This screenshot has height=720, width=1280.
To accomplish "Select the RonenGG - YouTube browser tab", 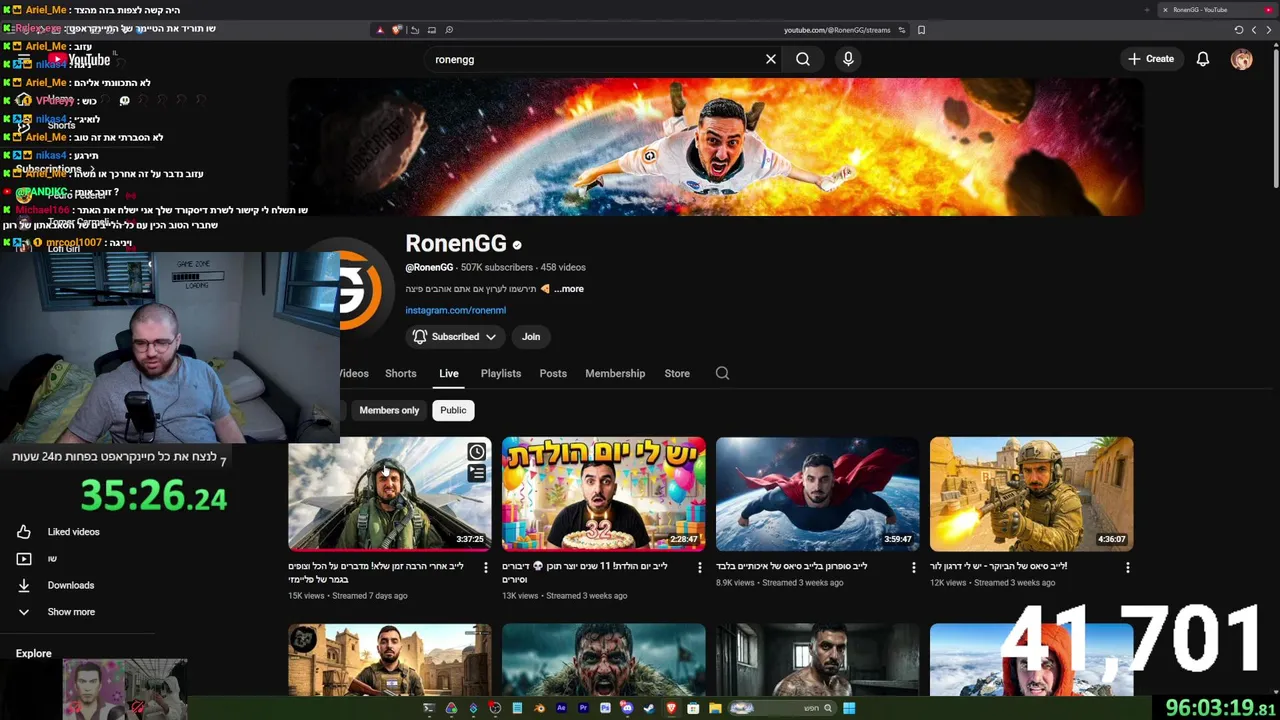I will tap(1216, 10).
